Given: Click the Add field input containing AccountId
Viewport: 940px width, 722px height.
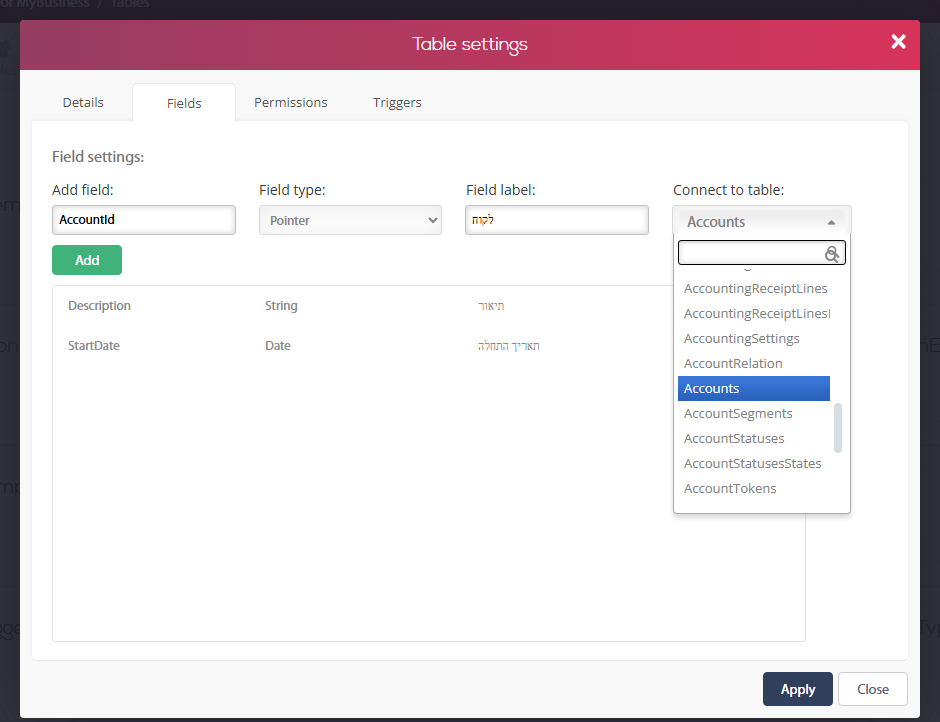Looking at the screenshot, I should pyautogui.click(x=144, y=220).
